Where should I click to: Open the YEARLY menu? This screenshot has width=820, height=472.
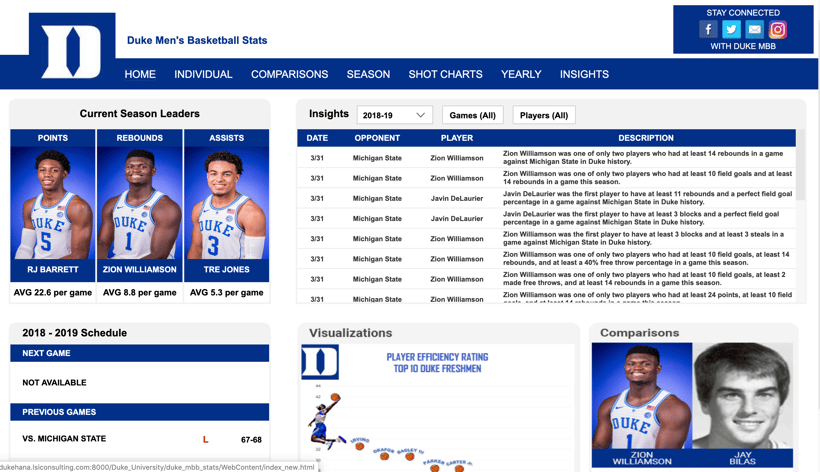coord(521,74)
